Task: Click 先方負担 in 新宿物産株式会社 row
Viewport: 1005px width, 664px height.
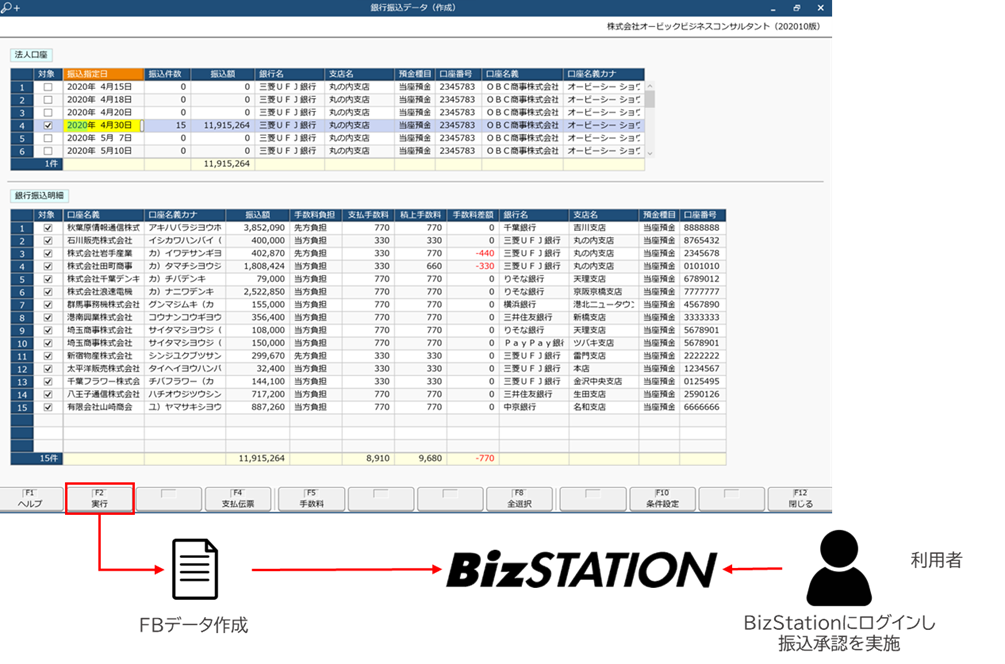Action: pos(315,356)
